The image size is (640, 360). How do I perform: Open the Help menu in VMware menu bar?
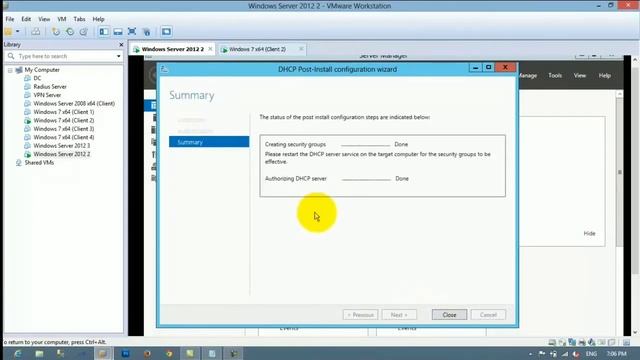pos(98,19)
